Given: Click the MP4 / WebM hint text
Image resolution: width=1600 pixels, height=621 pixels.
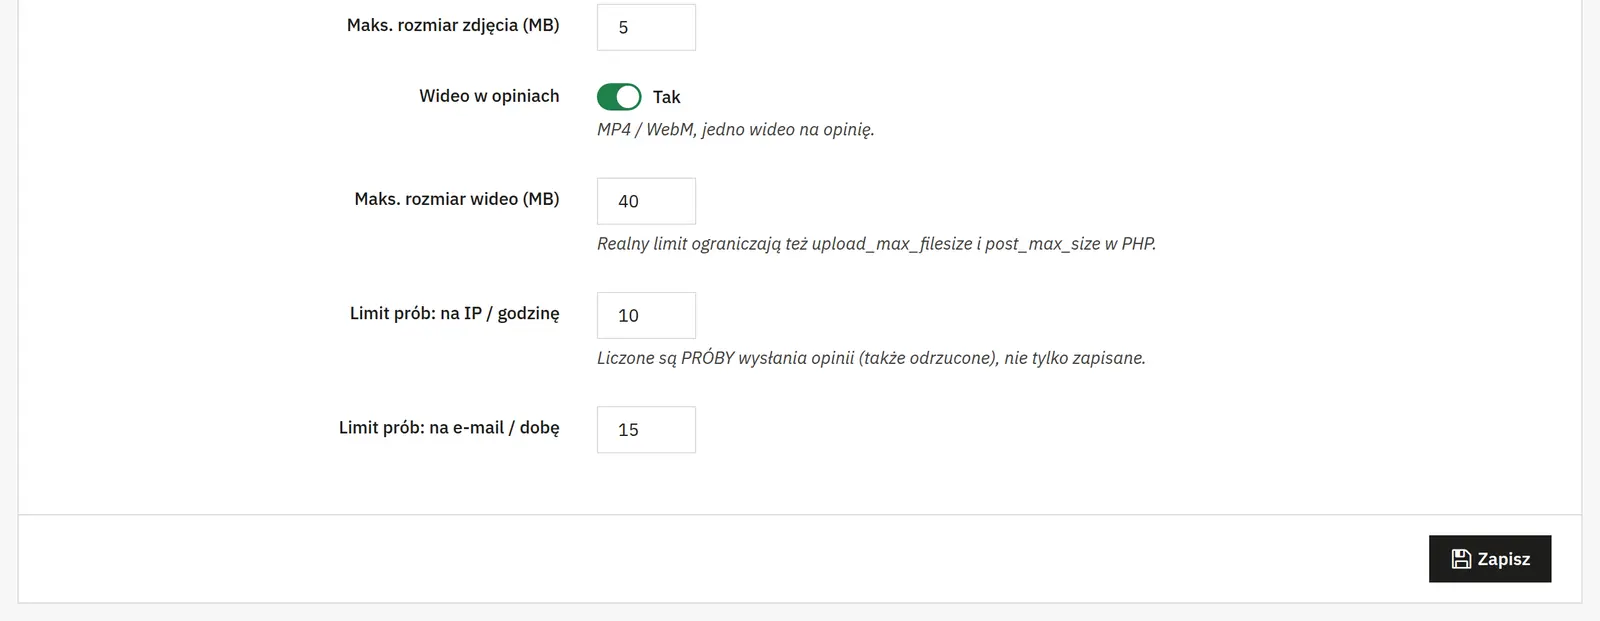Looking at the screenshot, I should click(x=736, y=129).
